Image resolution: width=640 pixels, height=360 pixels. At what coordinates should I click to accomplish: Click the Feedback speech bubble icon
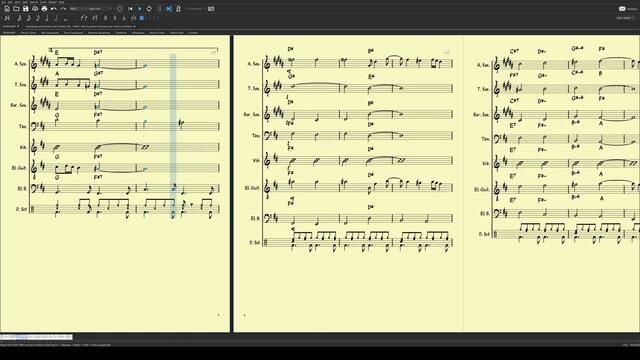tap(622, 9)
